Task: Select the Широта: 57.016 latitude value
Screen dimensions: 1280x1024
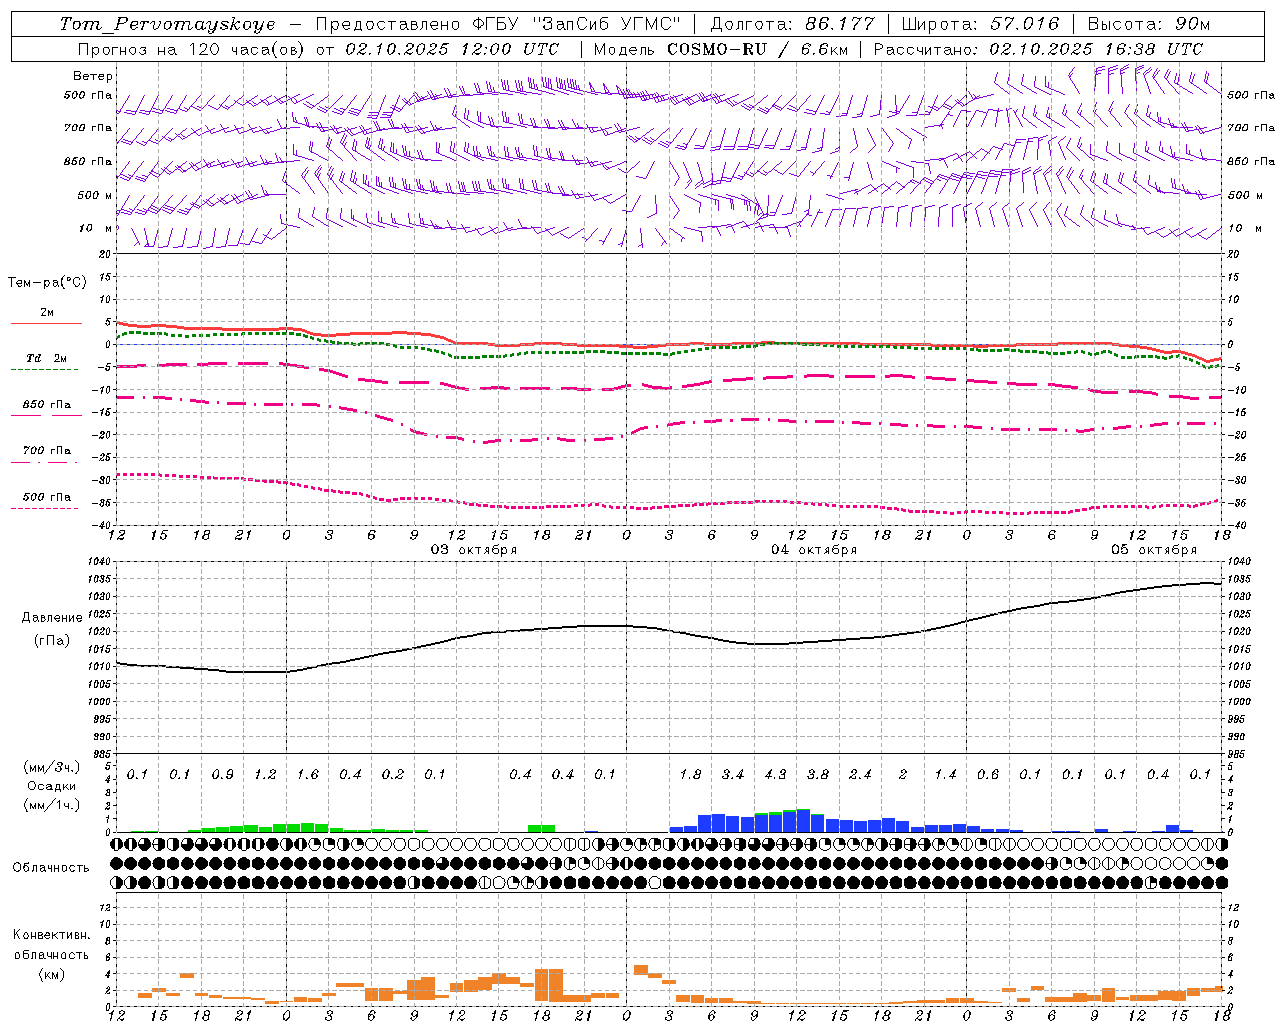Action: tap(980, 24)
